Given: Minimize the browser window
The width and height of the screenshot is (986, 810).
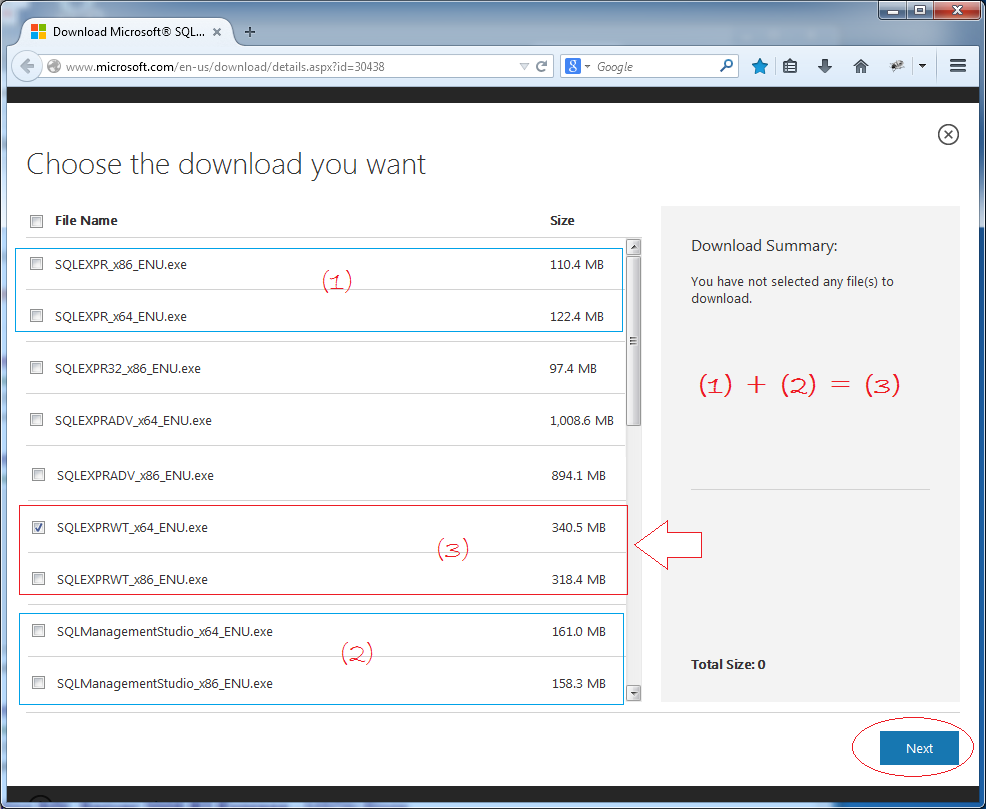Looking at the screenshot, I should click(892, 11).
